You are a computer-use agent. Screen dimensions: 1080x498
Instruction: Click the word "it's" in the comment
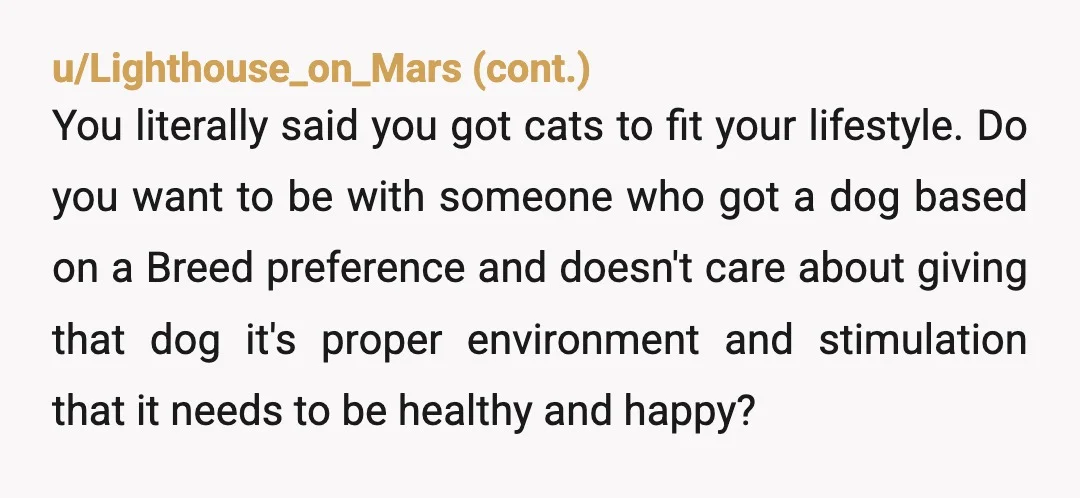(271, 339)
